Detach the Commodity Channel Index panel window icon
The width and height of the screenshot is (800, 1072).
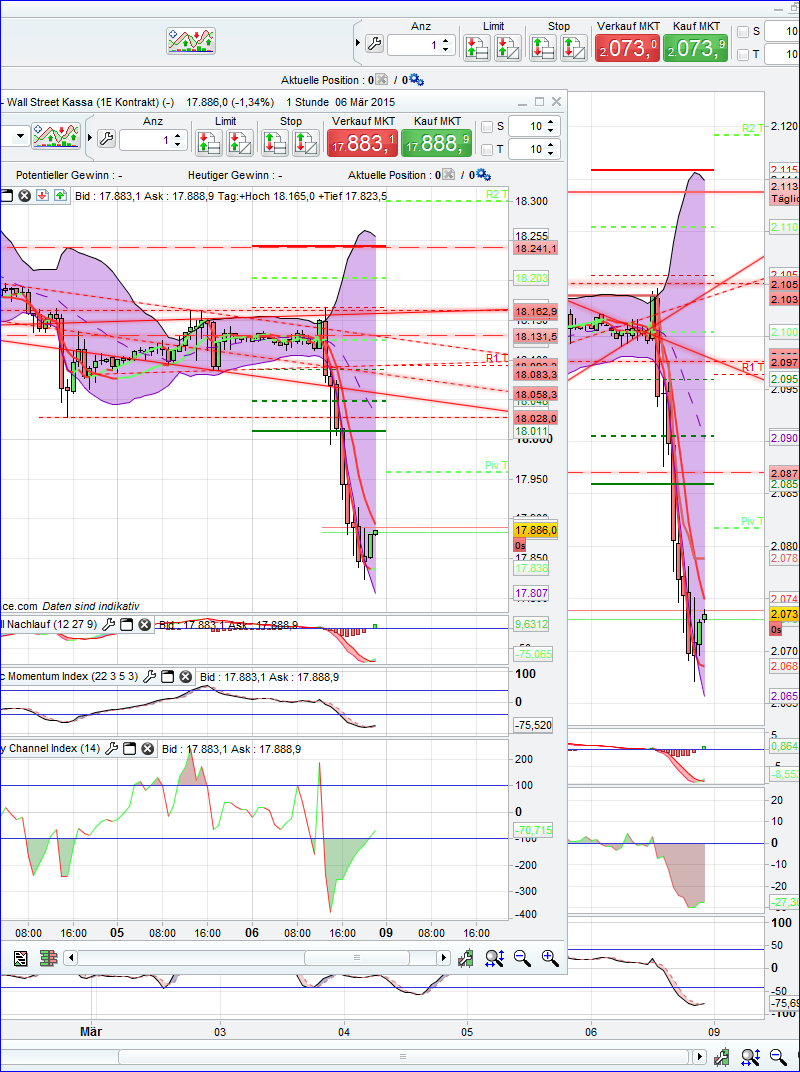[128, 748]
